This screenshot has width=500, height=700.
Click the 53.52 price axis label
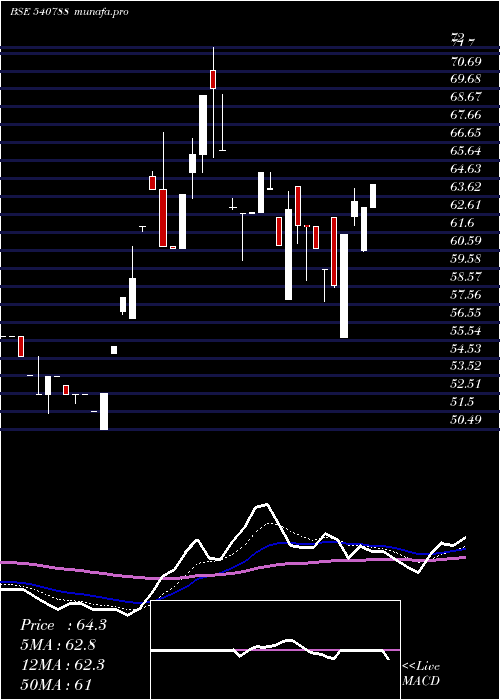click(x=466, y=366)
